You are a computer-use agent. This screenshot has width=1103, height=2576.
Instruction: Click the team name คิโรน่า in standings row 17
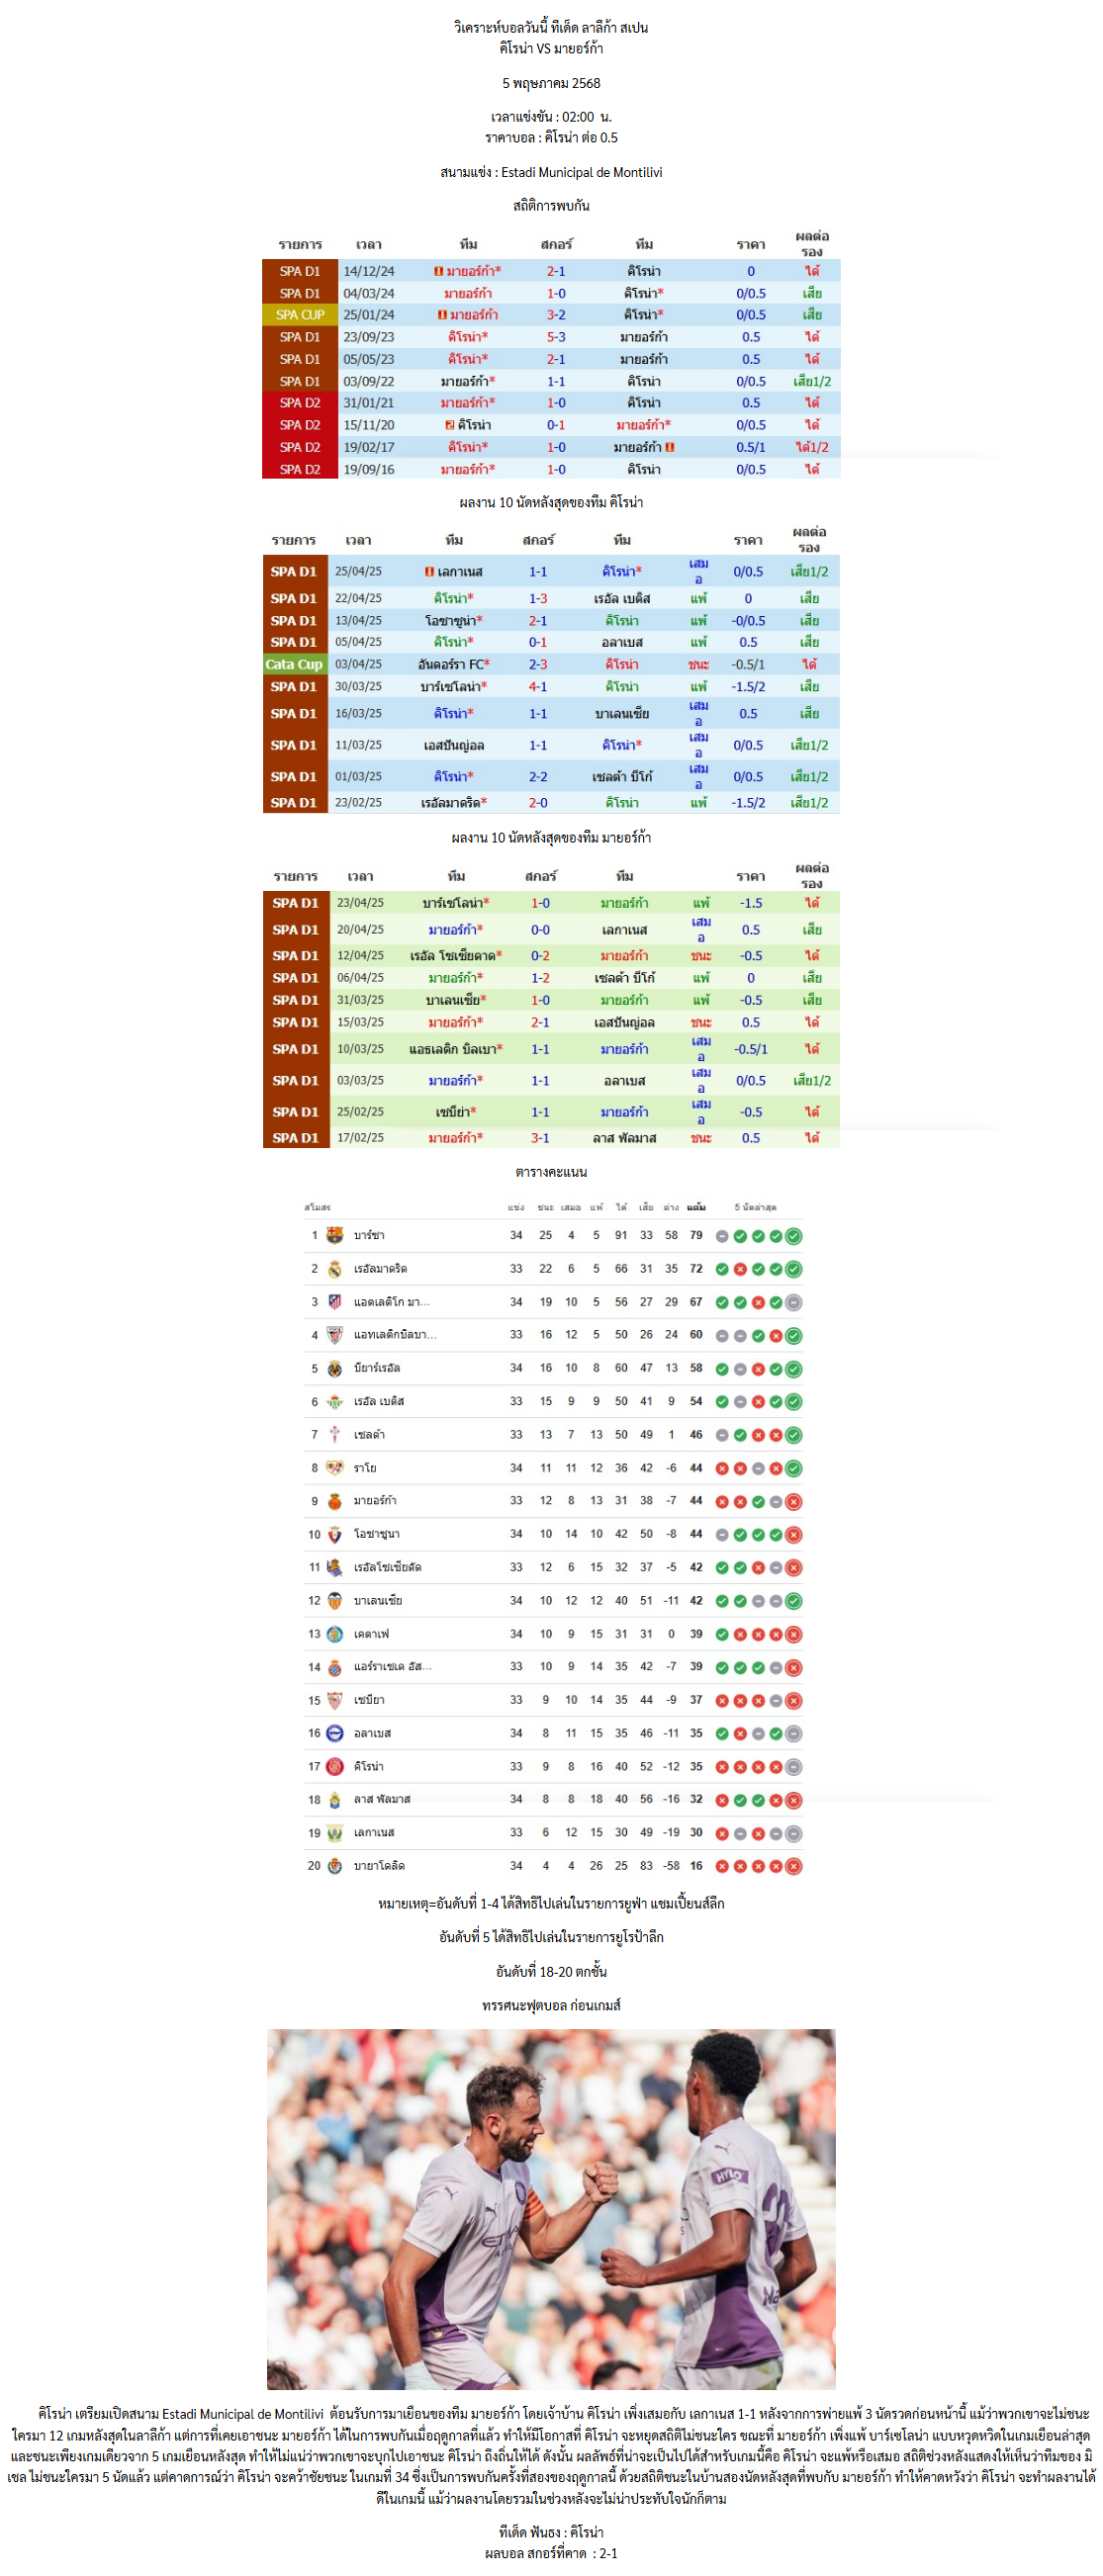coord(369,1767)
